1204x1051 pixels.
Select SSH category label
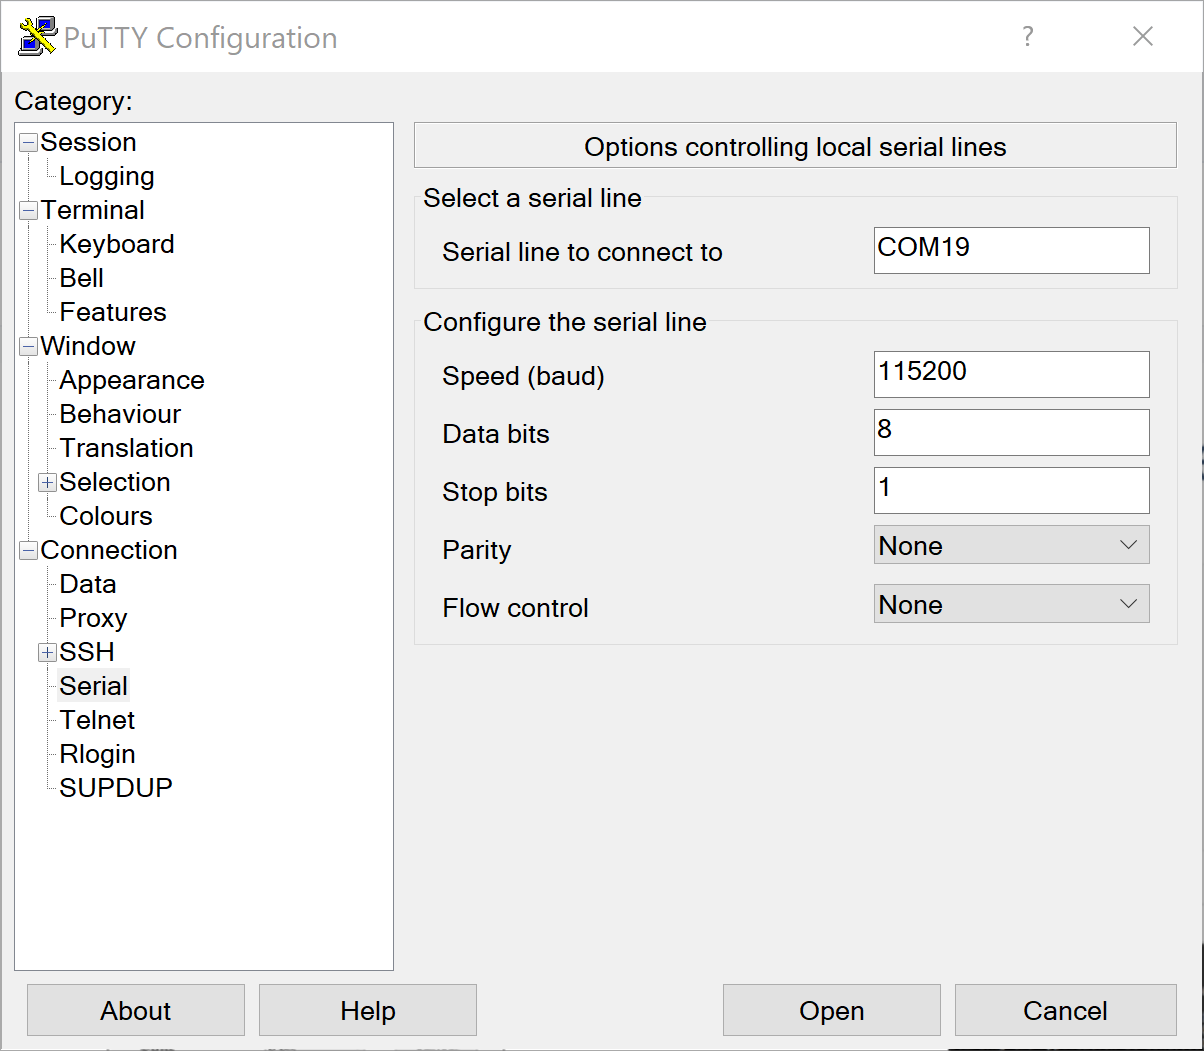click(x=87, y=652)
